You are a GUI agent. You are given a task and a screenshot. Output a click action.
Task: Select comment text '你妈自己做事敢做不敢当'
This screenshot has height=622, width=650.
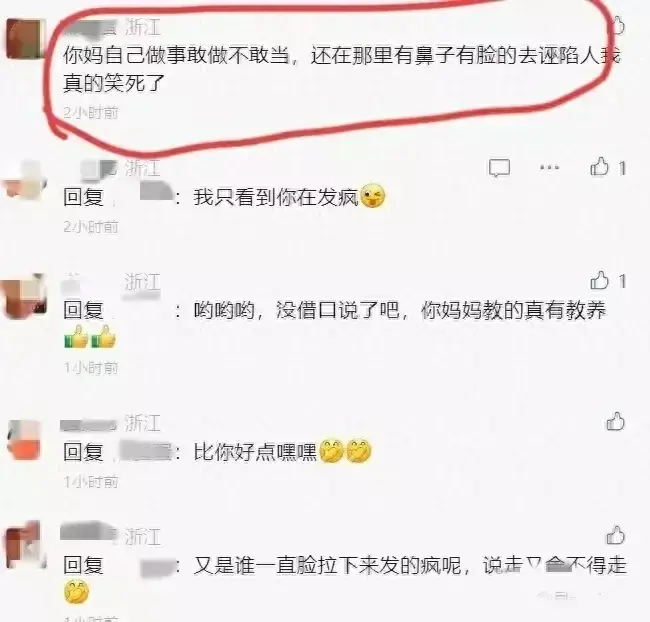tap(176, 56)
